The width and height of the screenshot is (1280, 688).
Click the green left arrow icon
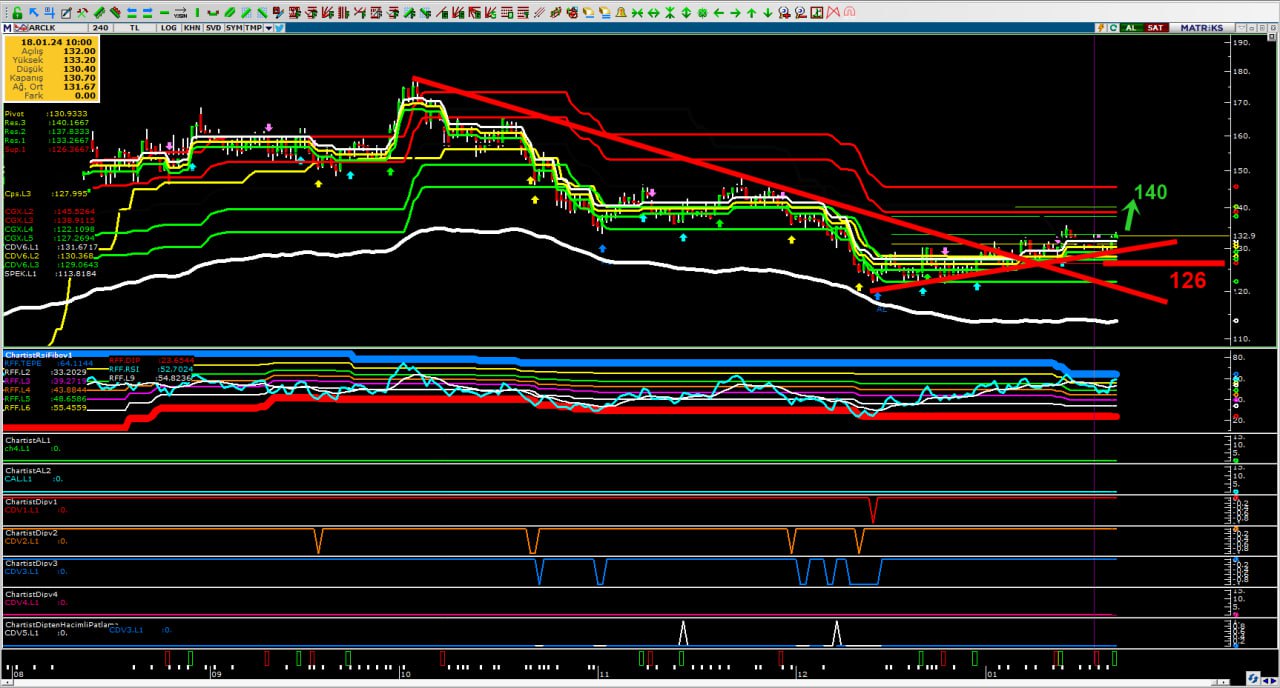[x=718, y=13]
